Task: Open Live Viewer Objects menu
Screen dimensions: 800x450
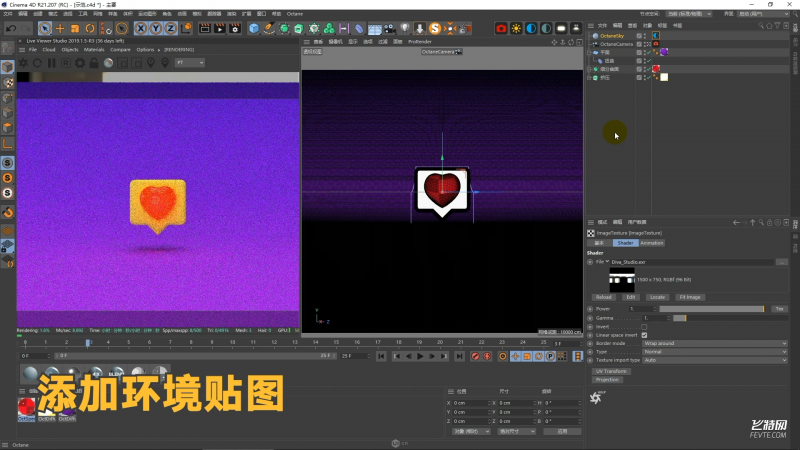Action: click(70, 49)
